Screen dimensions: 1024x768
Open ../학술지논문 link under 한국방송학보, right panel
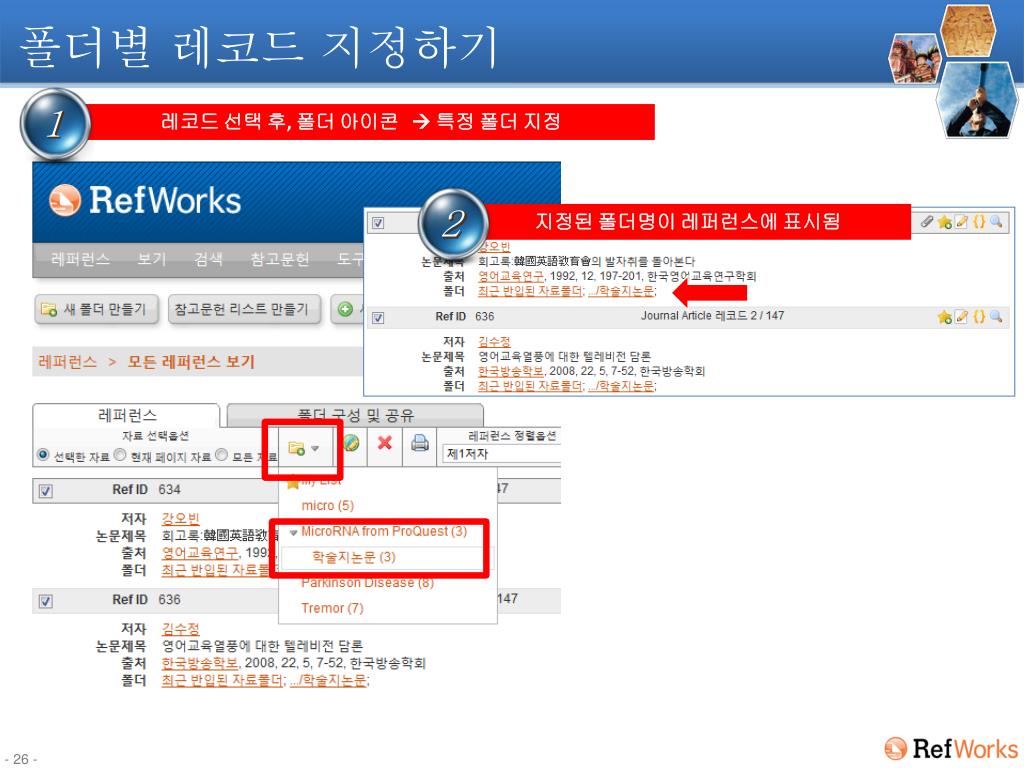621,386
